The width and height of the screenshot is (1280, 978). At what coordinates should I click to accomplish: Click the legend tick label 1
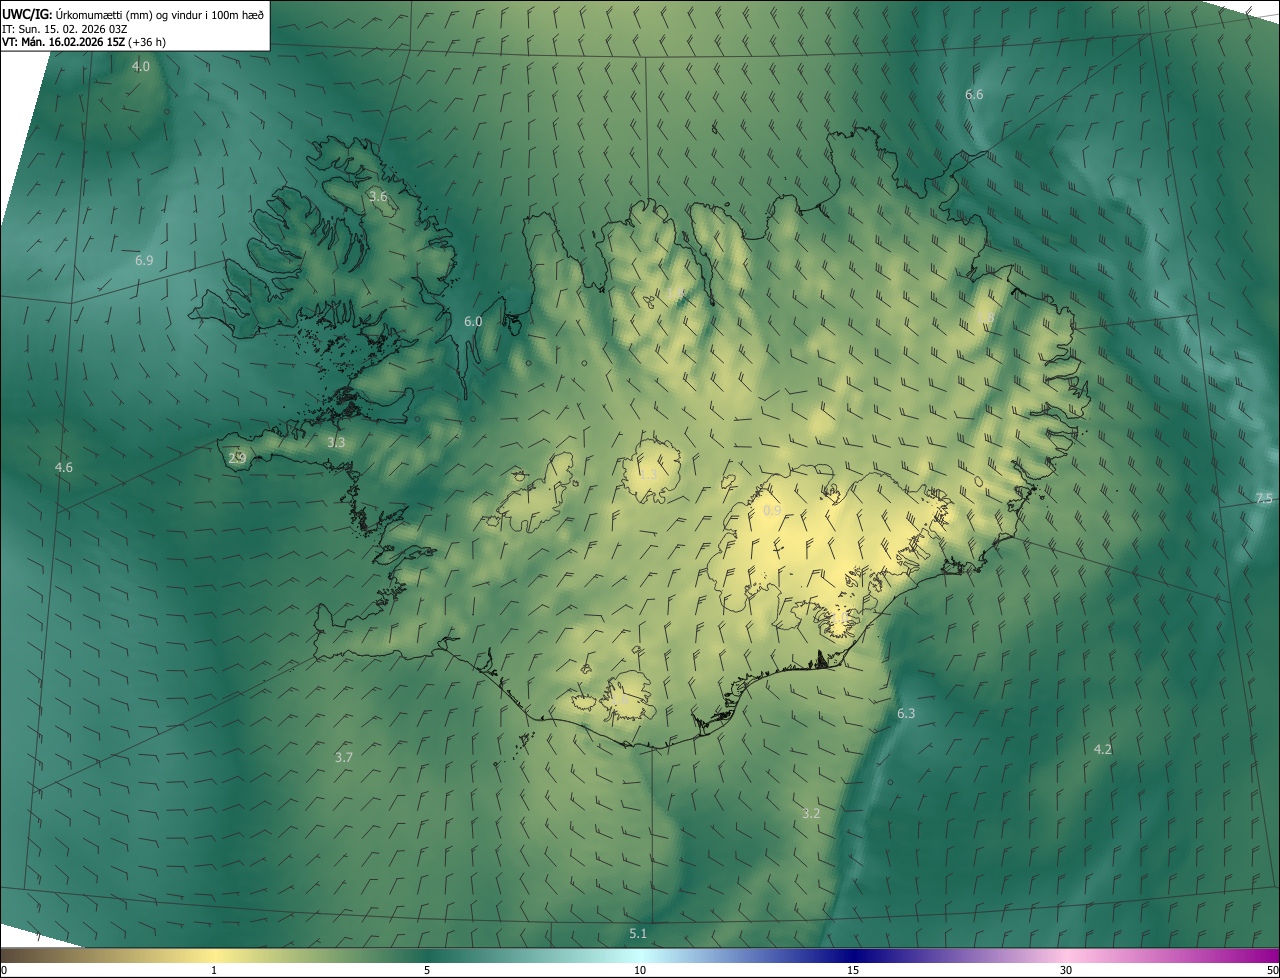point(214,970)
